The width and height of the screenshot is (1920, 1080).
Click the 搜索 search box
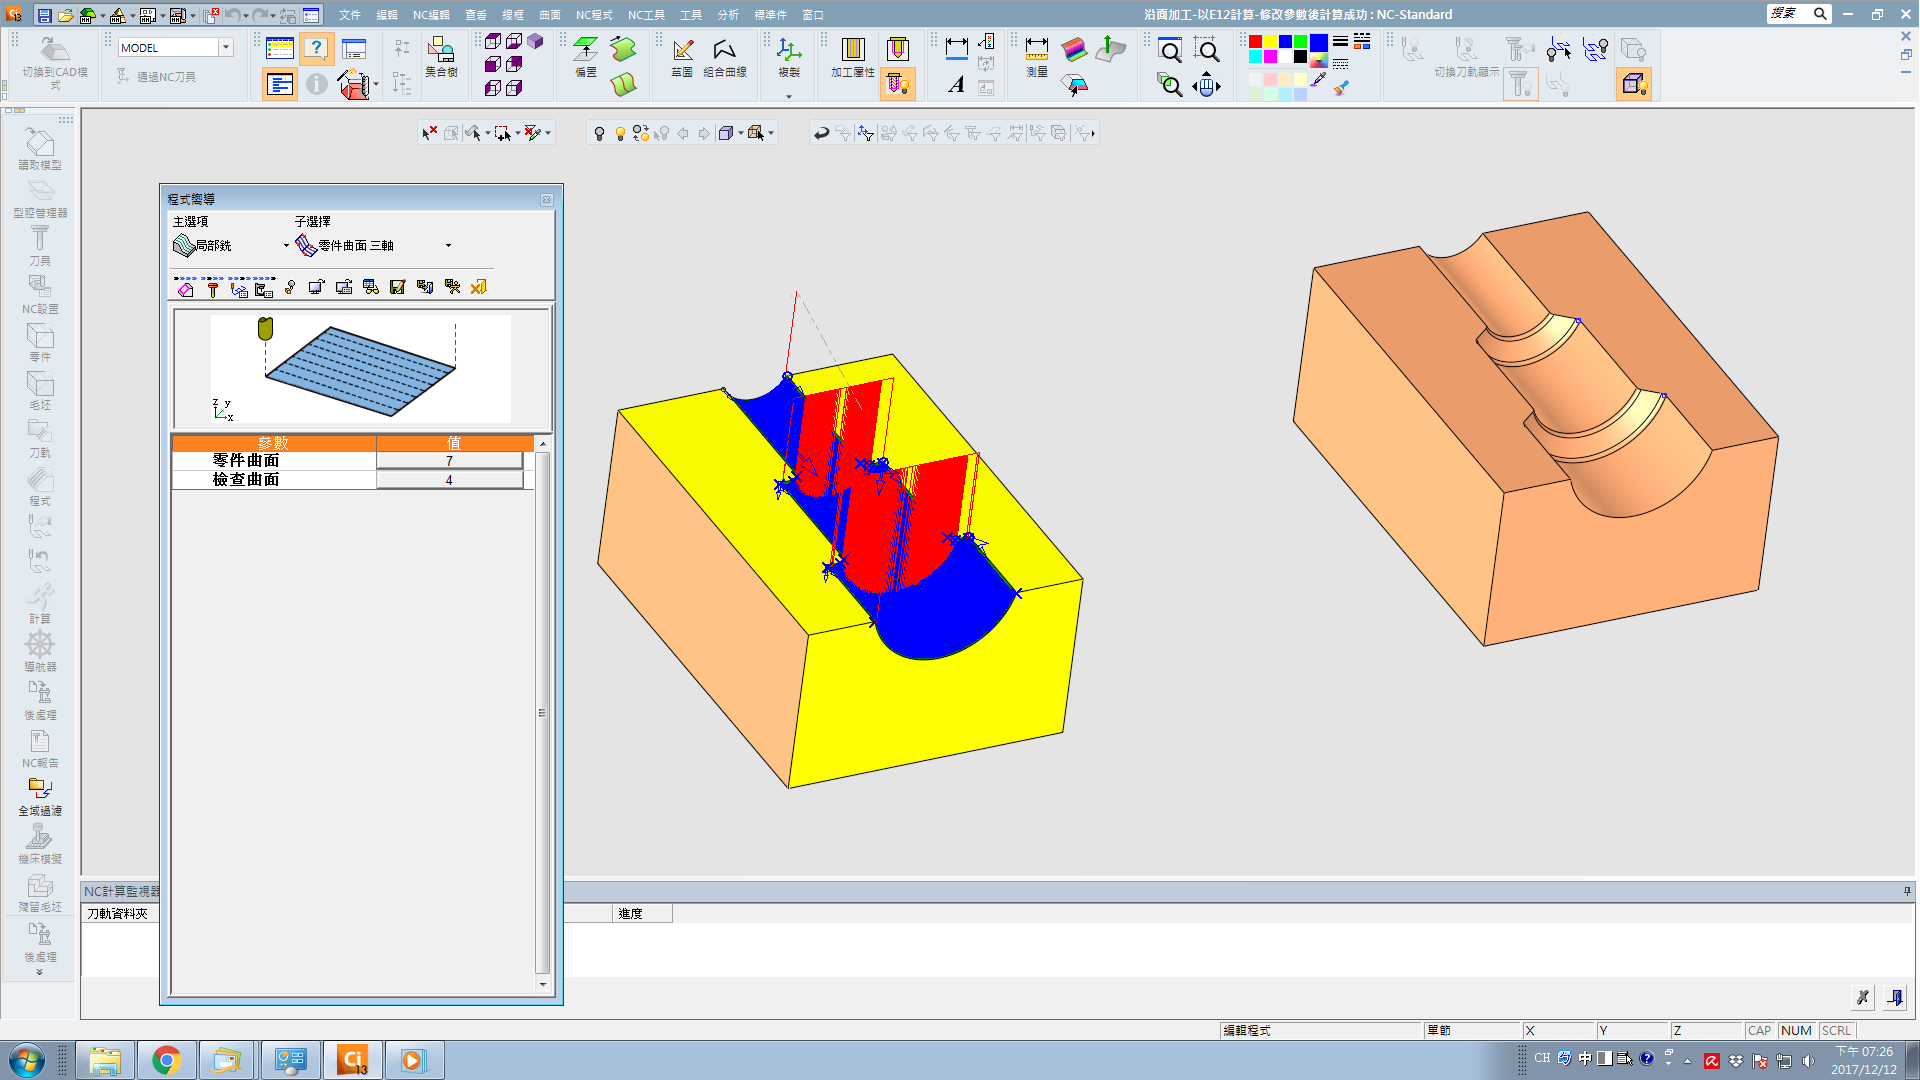[1798, 13]
